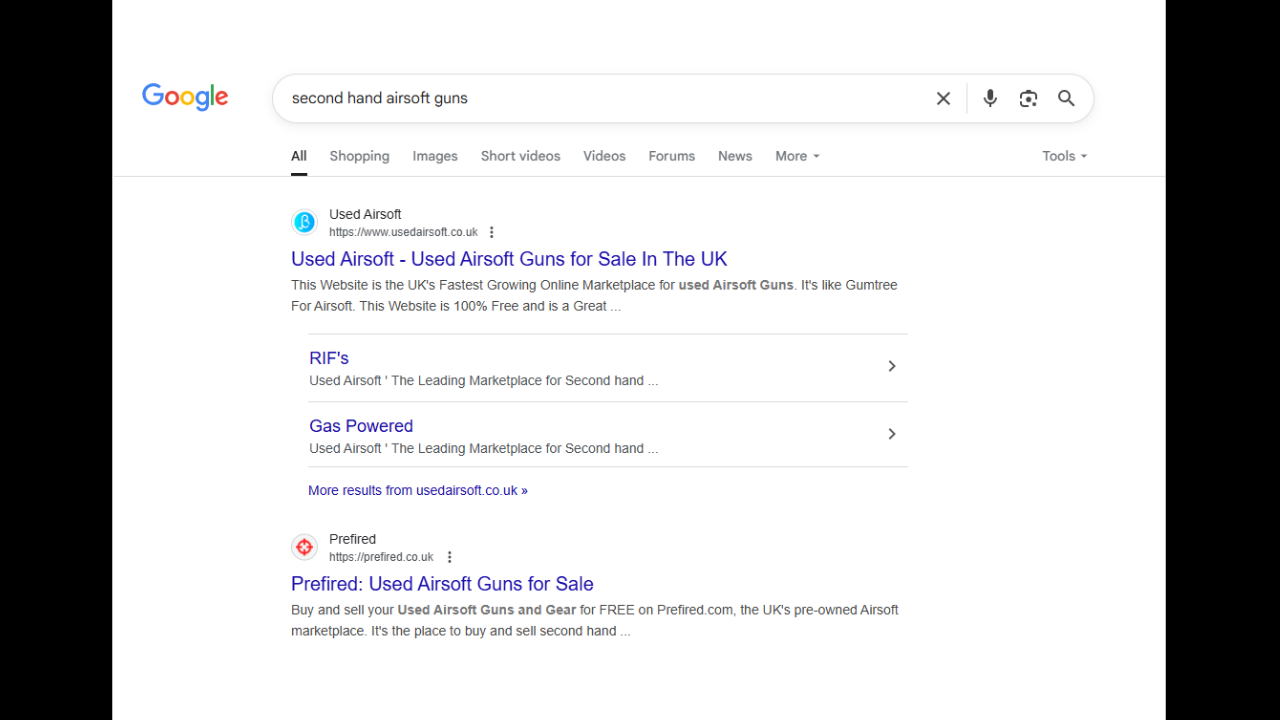Image resolution: width=1280 pixels, height=720 pixels.
Task: Switch to the Short videos tab
Action: pos(520,156)
